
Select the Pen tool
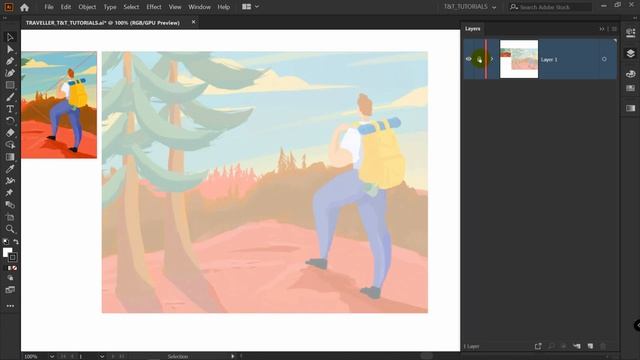pos(10,61)
